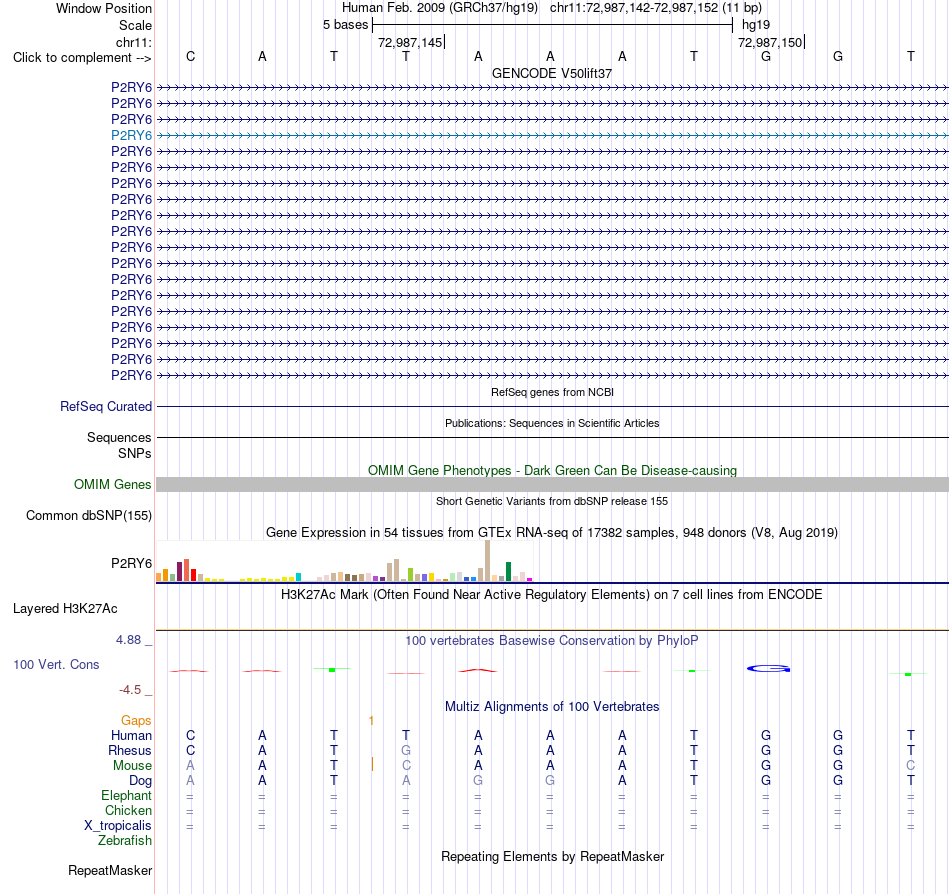
Task: Open RefSeq genes from NCBI track title
Action: [552, 392]
